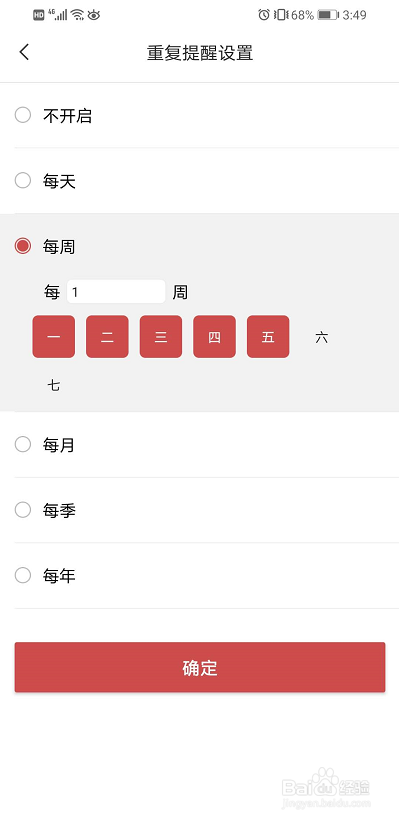Click the week interval input field

116,292
